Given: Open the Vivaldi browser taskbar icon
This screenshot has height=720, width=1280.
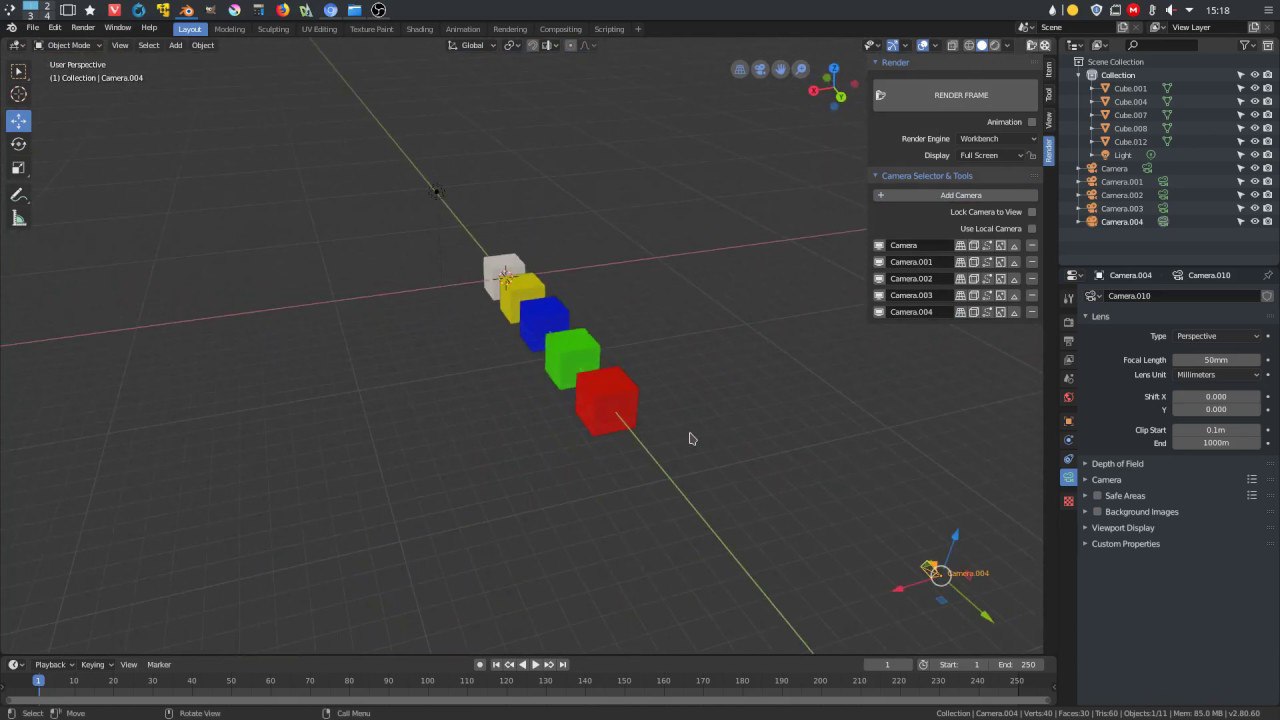Looking at the screenshot, I should [114, 10].
